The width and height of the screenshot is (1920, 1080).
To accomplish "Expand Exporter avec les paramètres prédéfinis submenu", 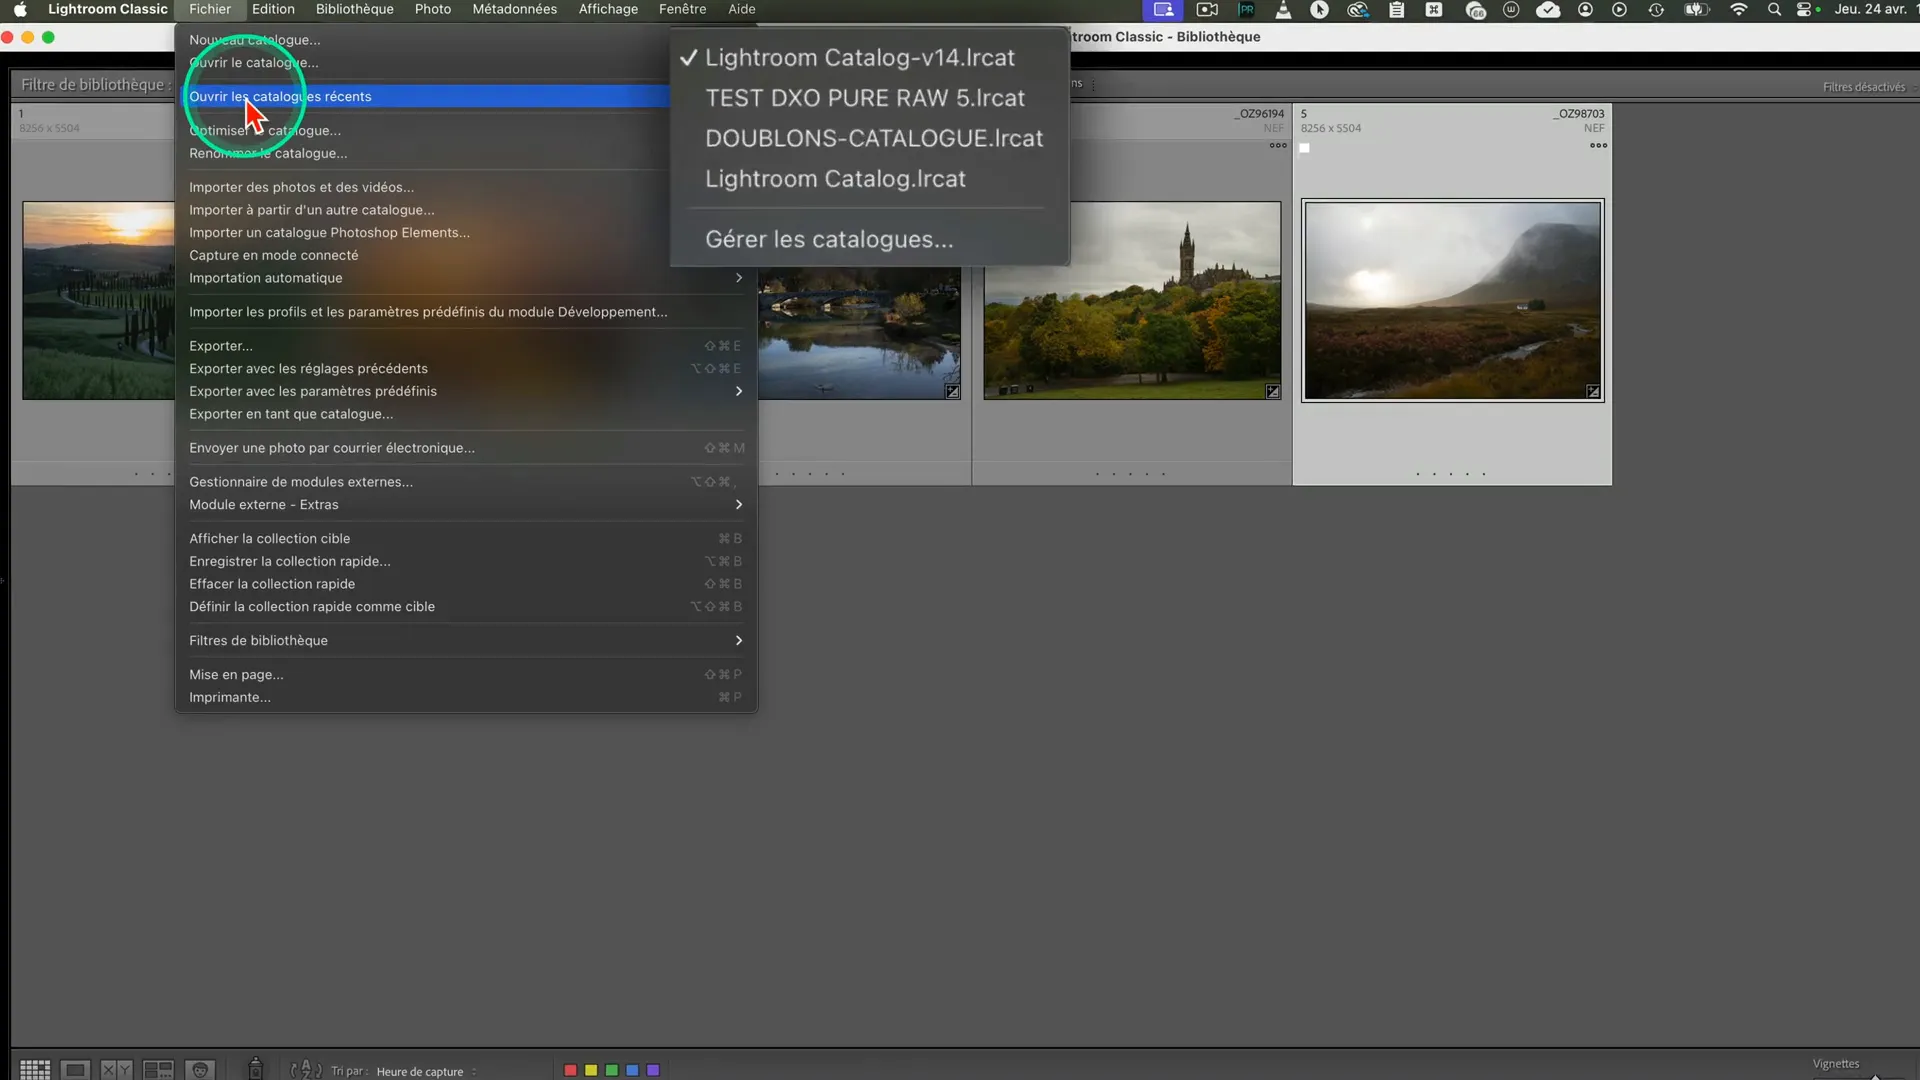I will [x=466, y=391].
